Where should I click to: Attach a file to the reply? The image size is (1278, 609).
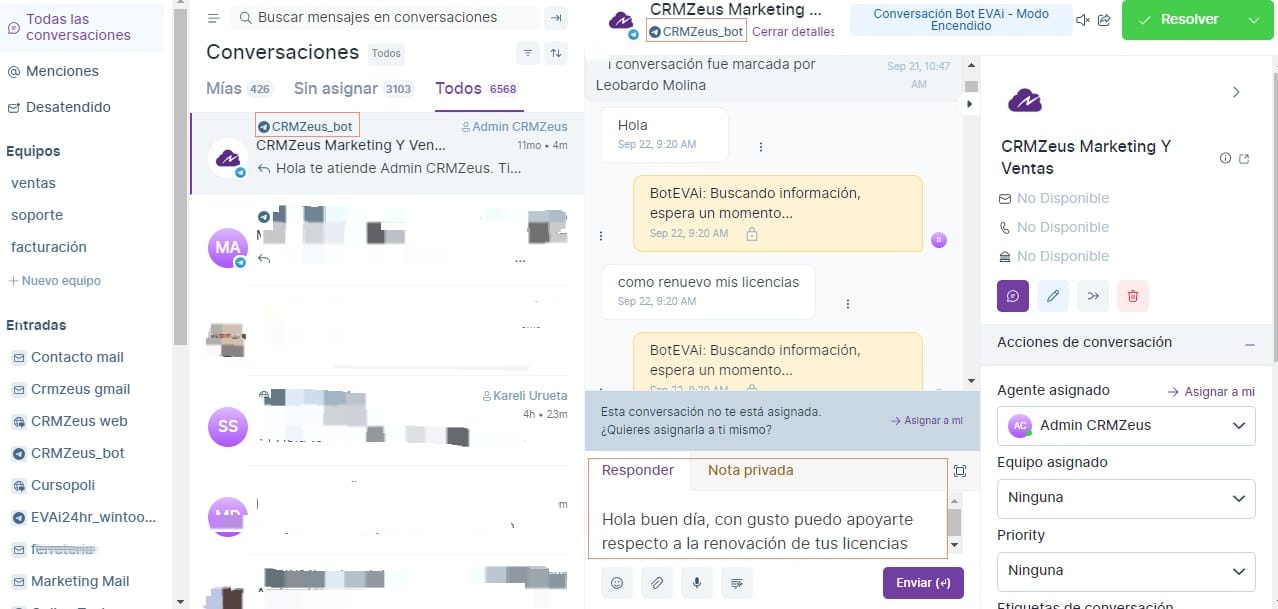coord(657,582)
